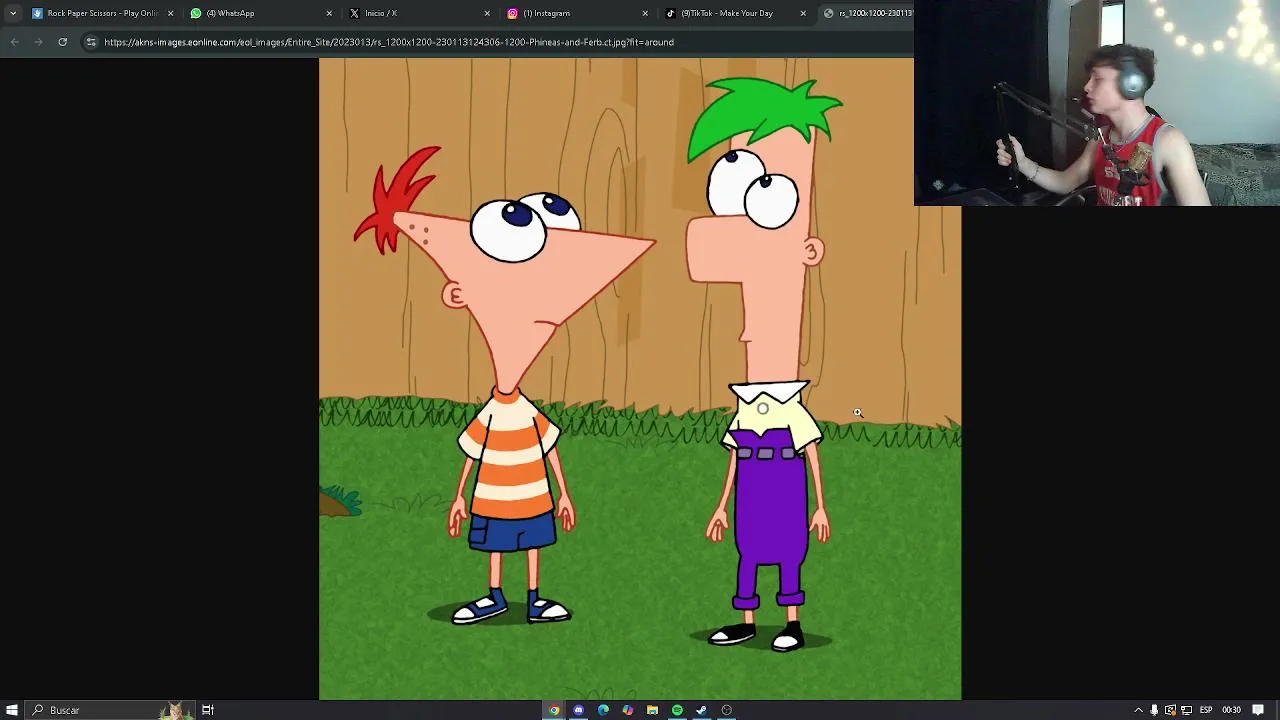Open the round gray app on taskbar

(726, 710)
